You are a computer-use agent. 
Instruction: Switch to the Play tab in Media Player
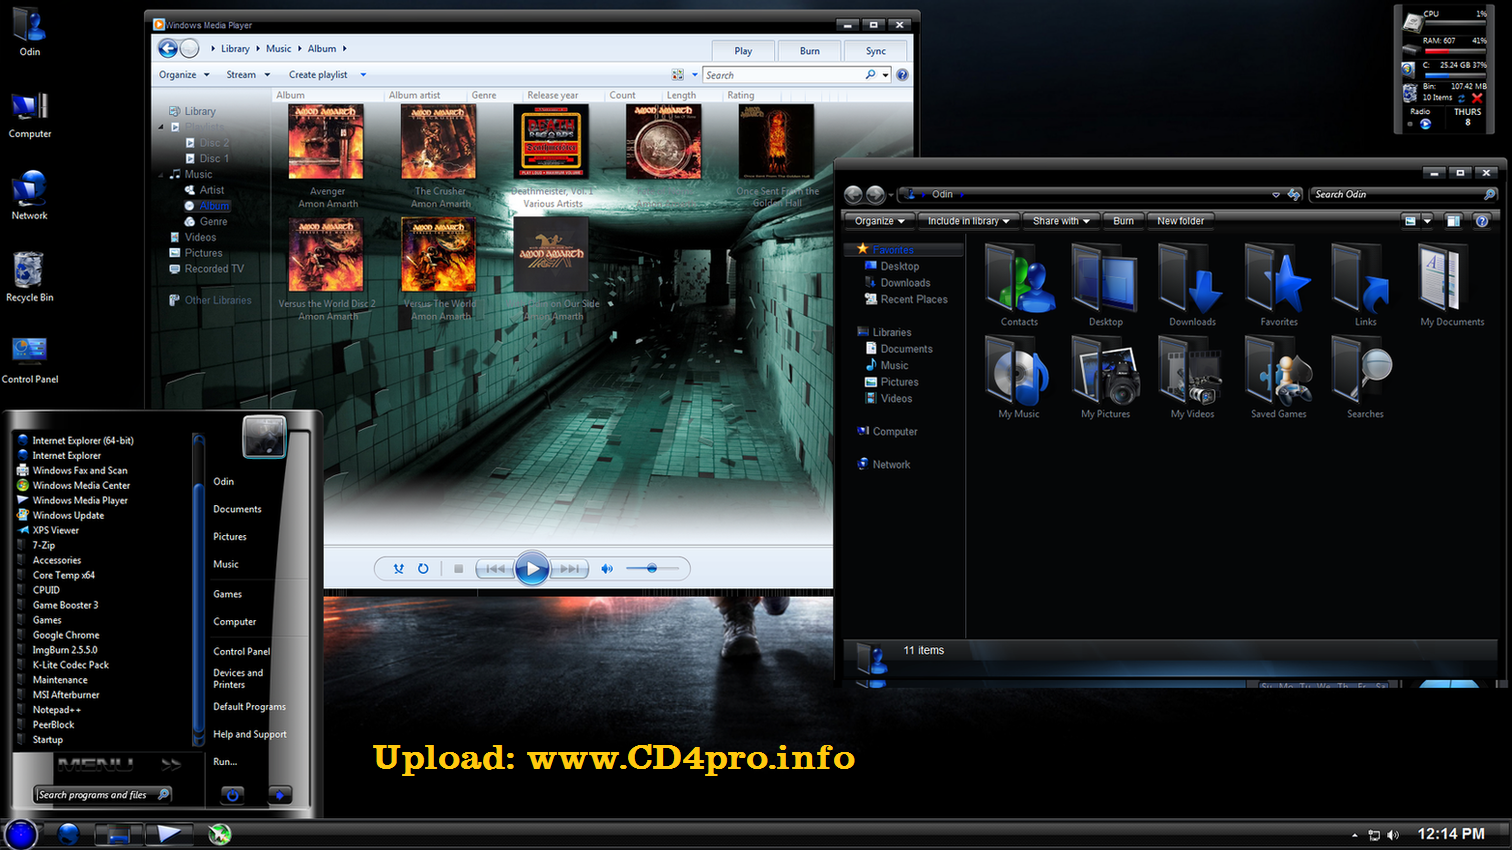point(743,51)
